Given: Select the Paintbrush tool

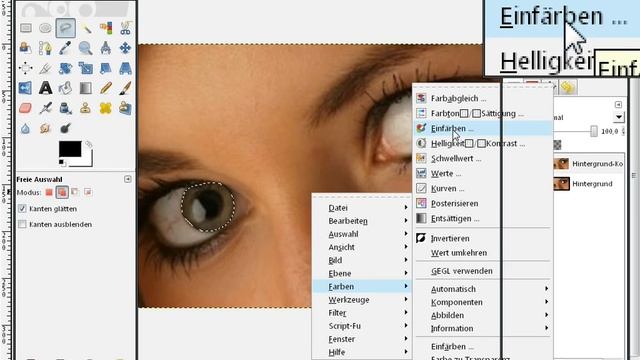Looking at the screenshot, I should click(125, 88).
